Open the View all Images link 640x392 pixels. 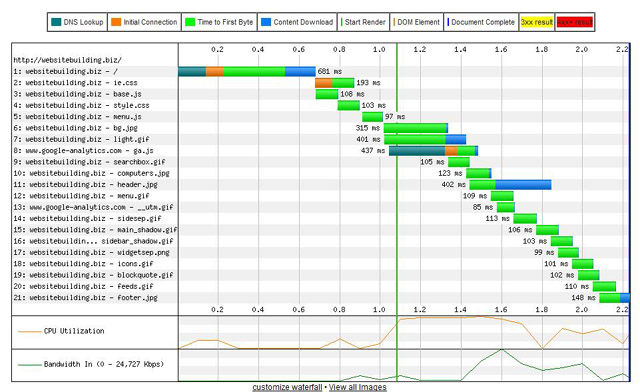click(358, 387)
